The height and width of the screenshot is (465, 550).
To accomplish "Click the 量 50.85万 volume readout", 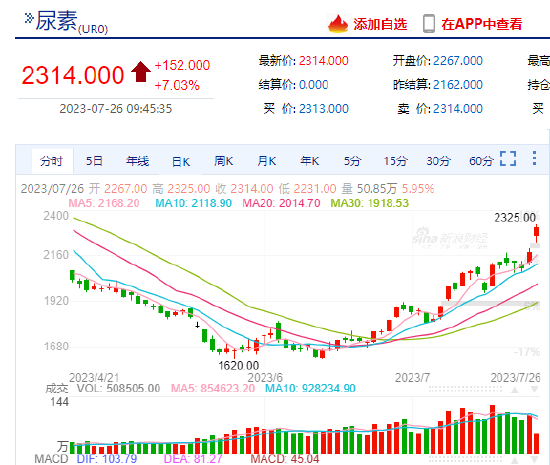I will coord(369,189).
